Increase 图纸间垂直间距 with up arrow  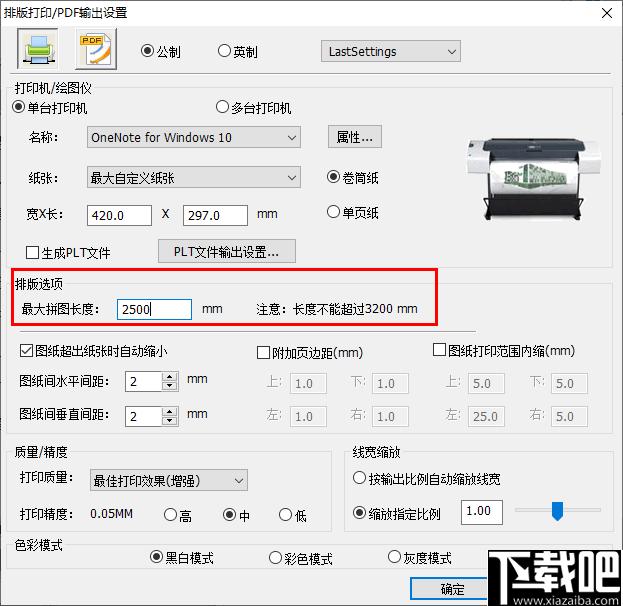pyautogui.click(x=170, y=411)
